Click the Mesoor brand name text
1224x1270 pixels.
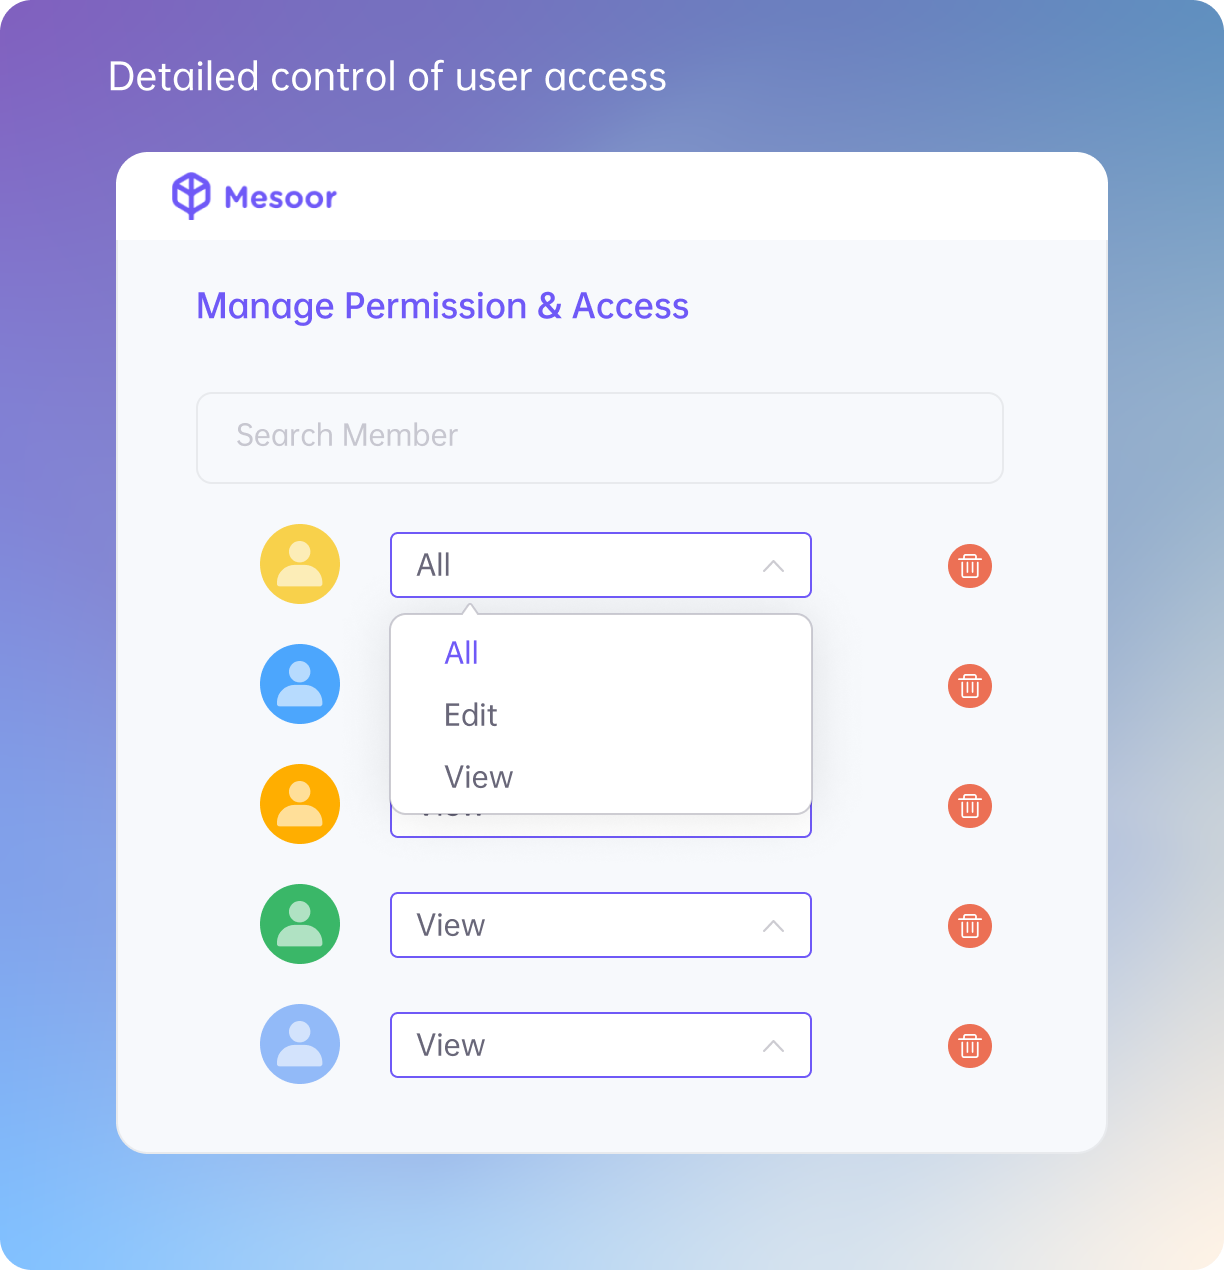tap(280, 197)
